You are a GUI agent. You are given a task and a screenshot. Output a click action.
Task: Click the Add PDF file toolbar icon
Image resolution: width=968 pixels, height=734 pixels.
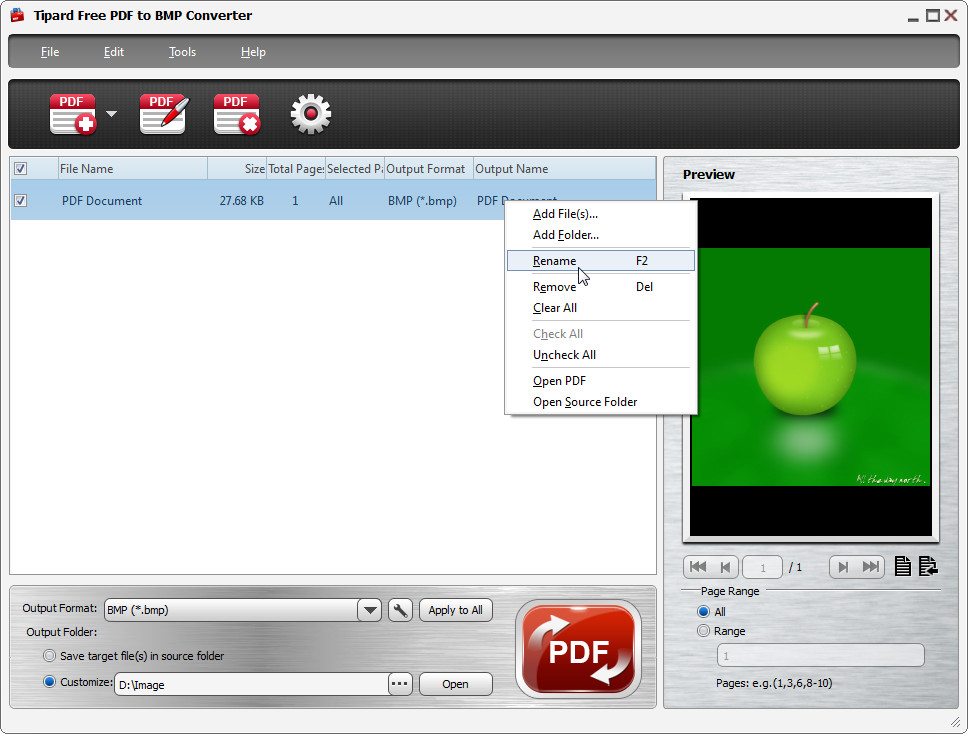coord(73,114)
